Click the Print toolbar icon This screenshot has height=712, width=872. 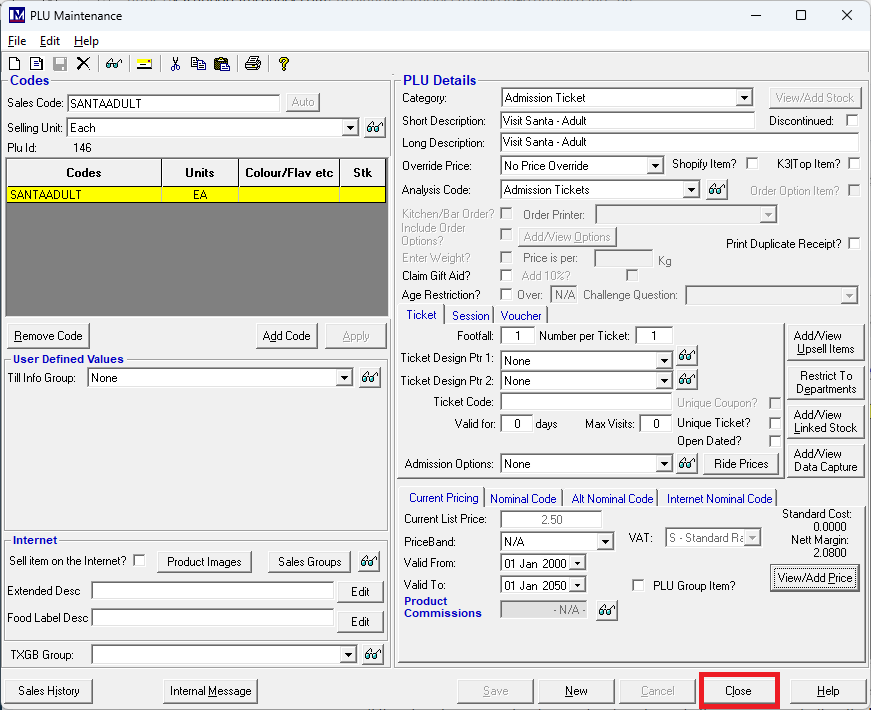[x=253, y=64]
